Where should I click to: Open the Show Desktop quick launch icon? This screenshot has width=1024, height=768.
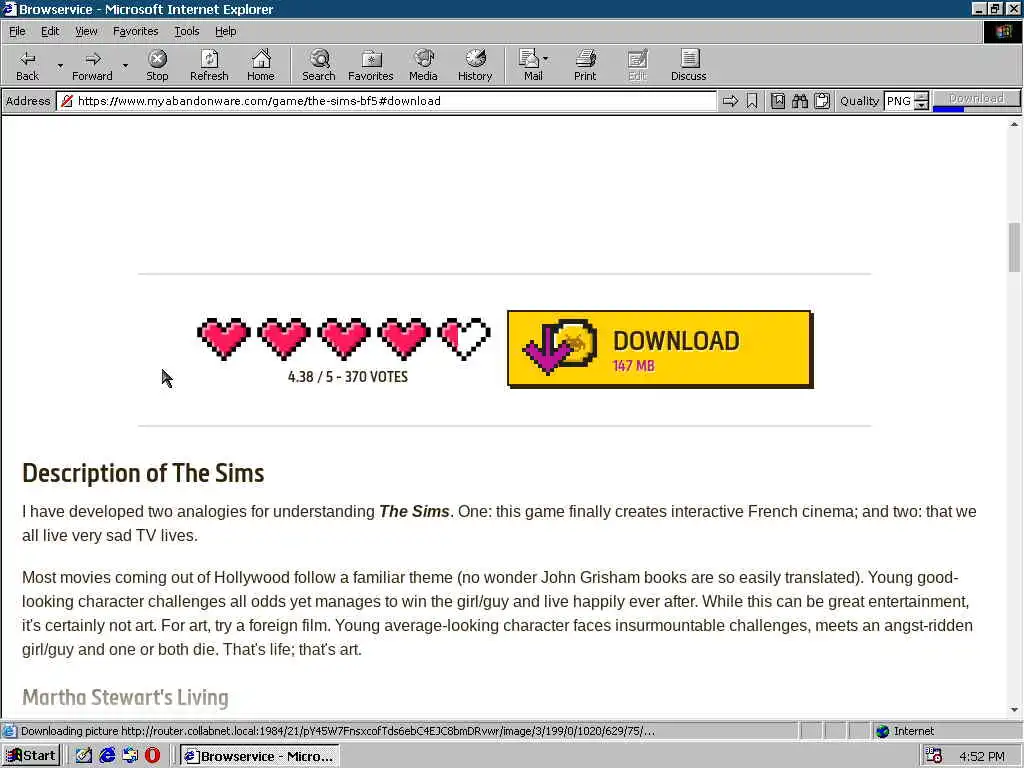pos(84,756)
